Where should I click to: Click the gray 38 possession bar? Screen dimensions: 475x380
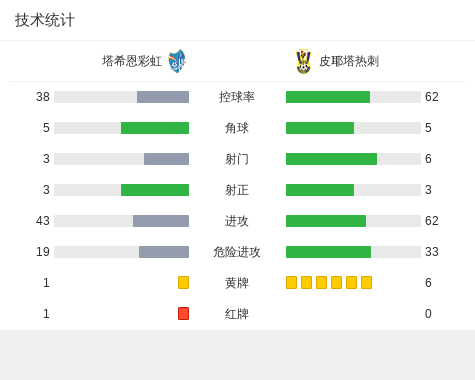pyautogui.click(x=163, y=97)
